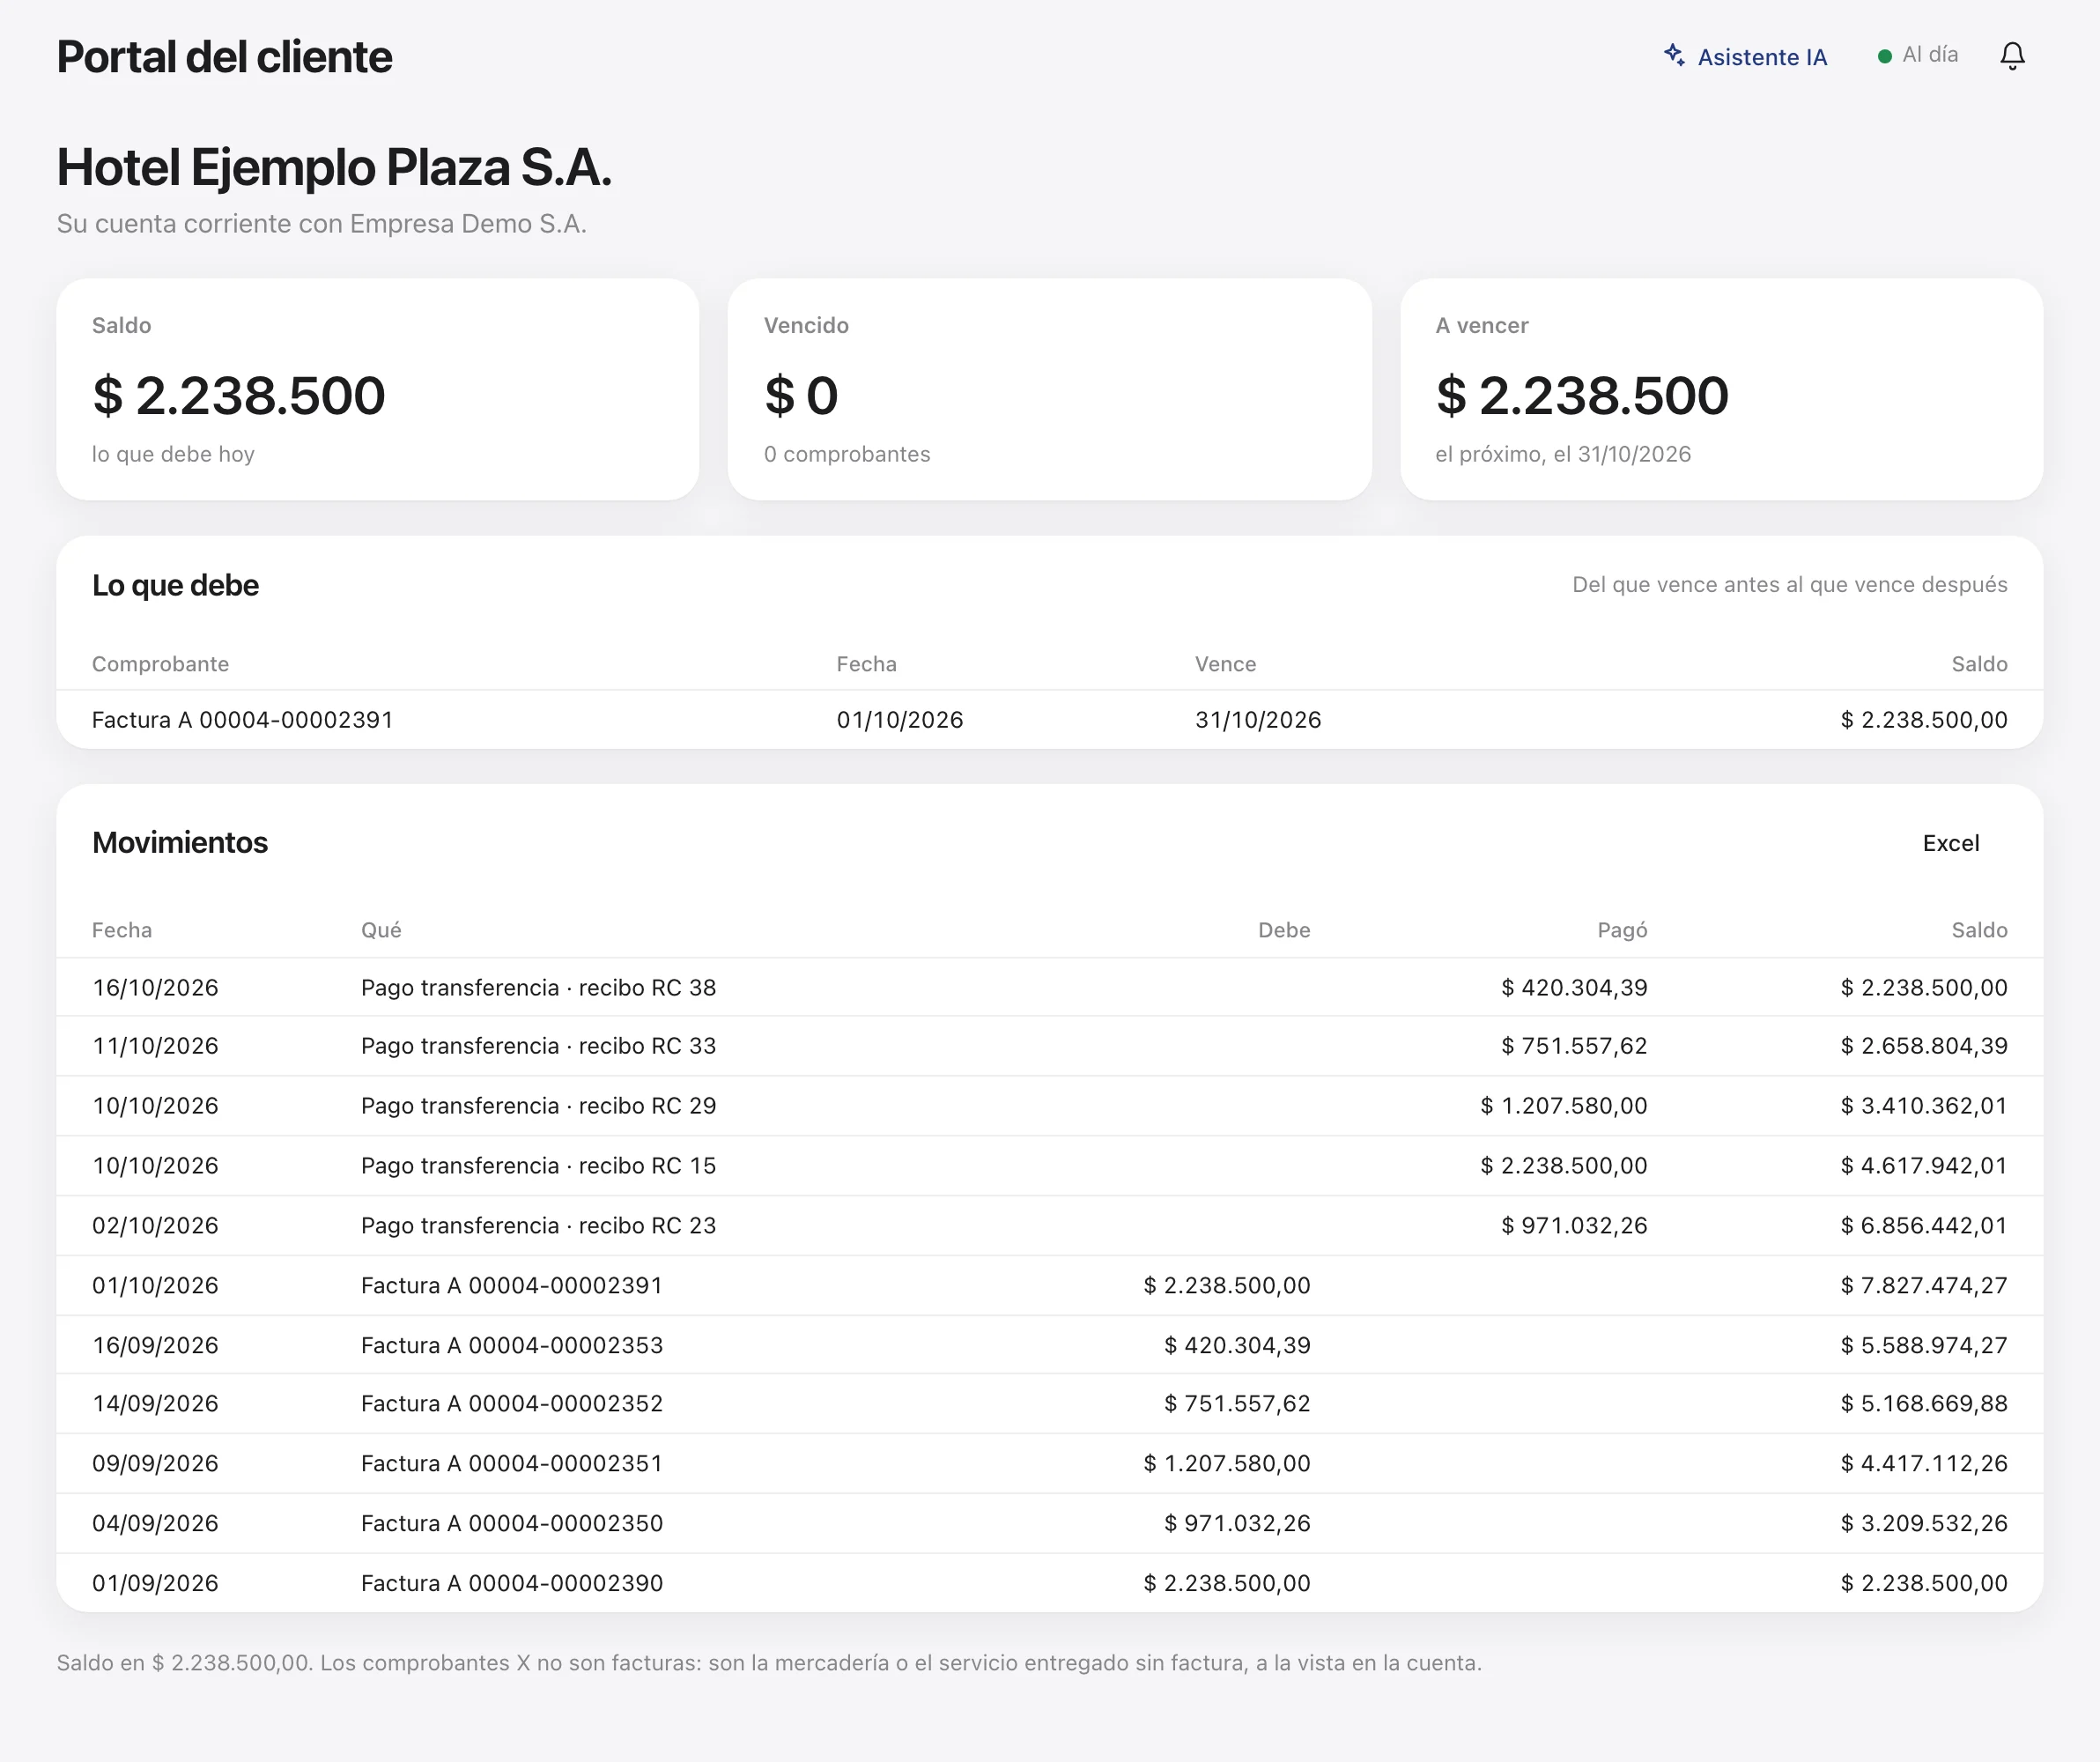2100x1762 pixels.
Task: Click the balance $ 3.209.532,26
Action: coord(1923,1524)
